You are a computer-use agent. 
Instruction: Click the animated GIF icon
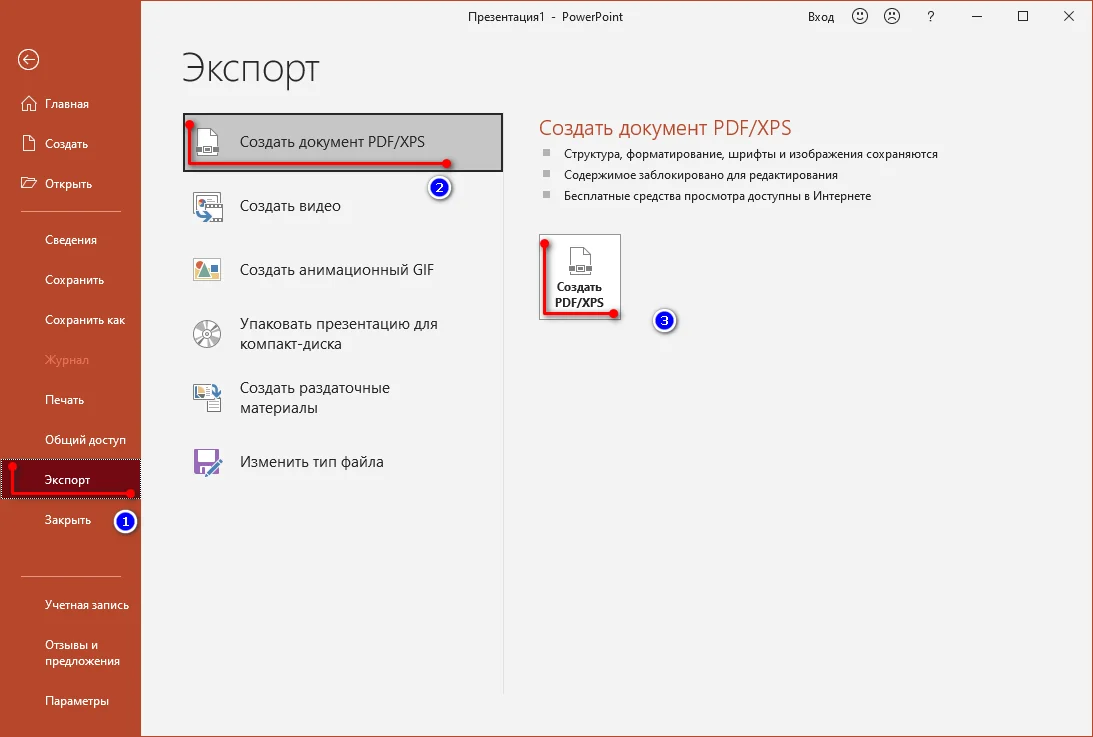(207, 270)
